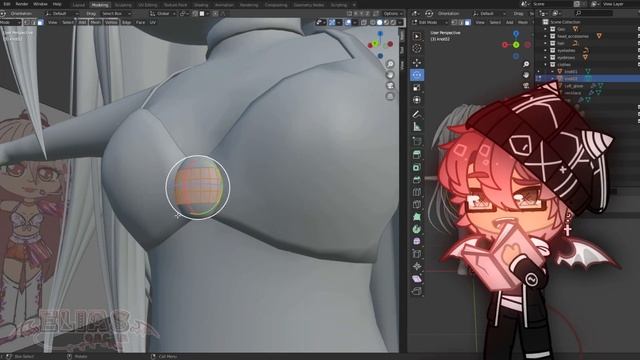Select the head_accessories collection in outliner
The width and height of the screenshot is (640, 360).
(573, 36)
